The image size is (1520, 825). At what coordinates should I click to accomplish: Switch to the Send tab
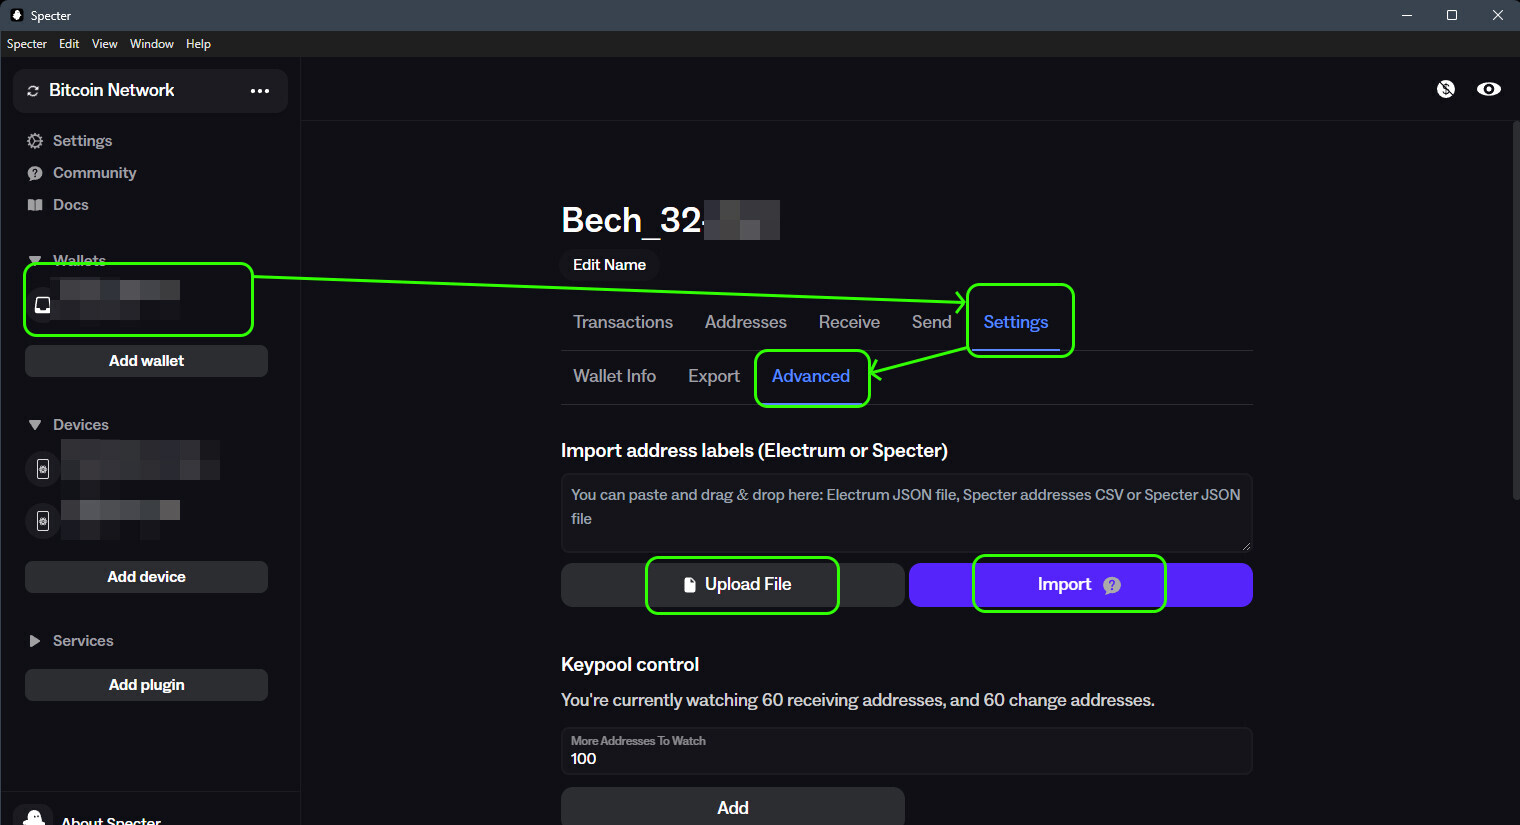coord(932,322)
